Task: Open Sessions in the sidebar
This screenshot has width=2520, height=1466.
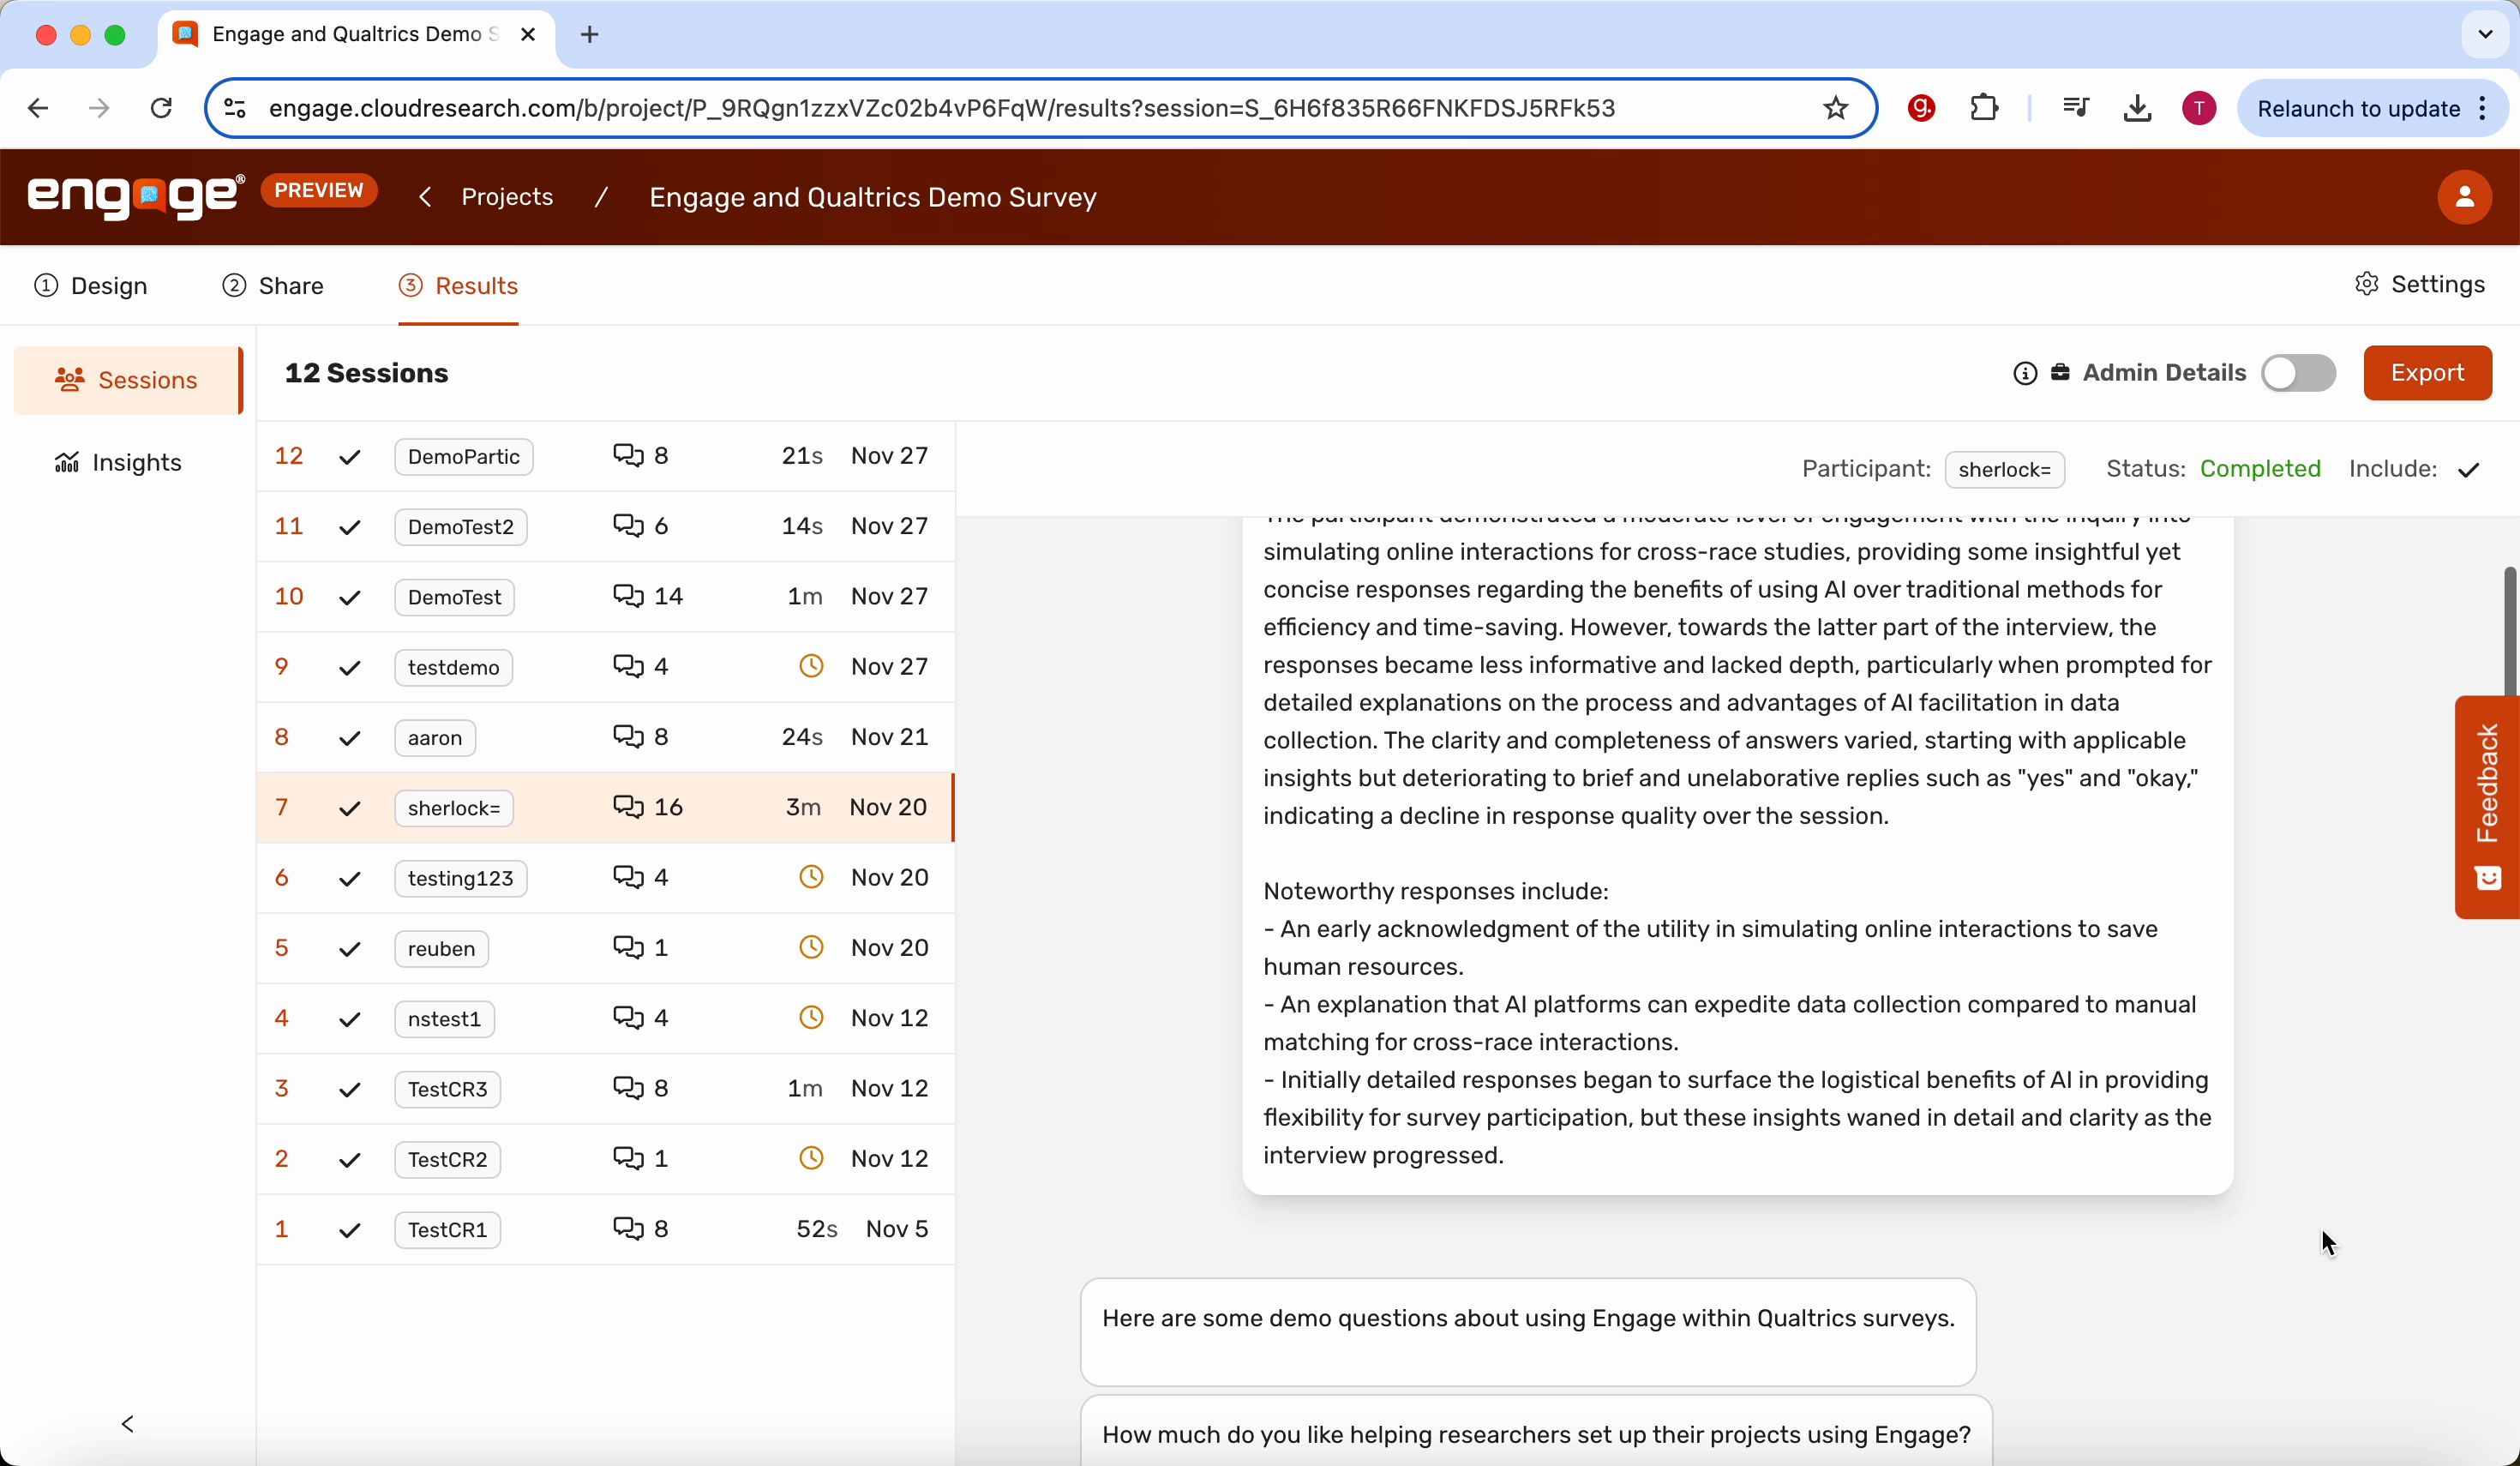Action: pos(127,380)
